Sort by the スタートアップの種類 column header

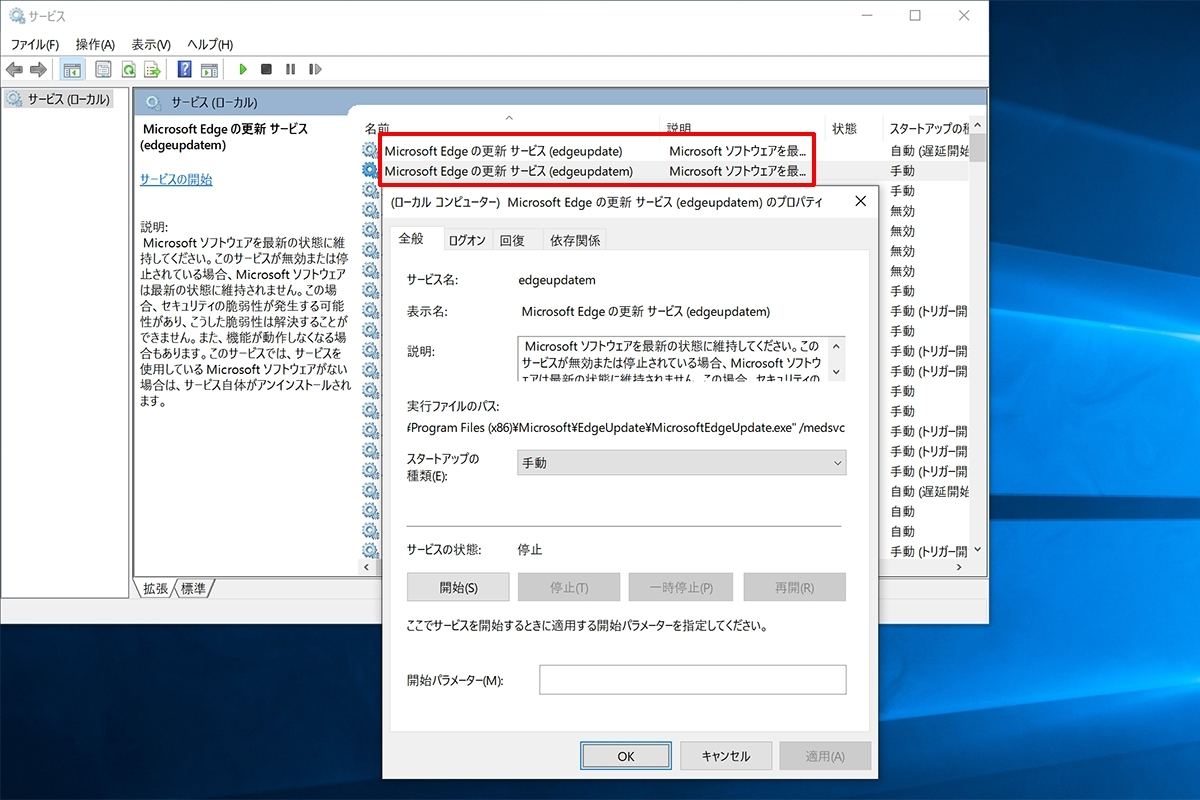[x=929, y=129]
